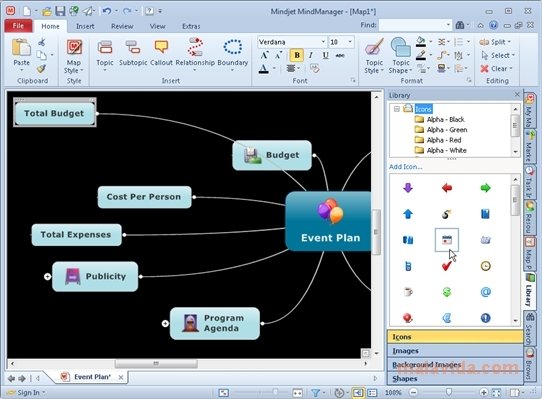Screen dimensions: 542x399
Task: Switch to the View ribbon tab
Action: pyautogui.click(x=157, y=26)
